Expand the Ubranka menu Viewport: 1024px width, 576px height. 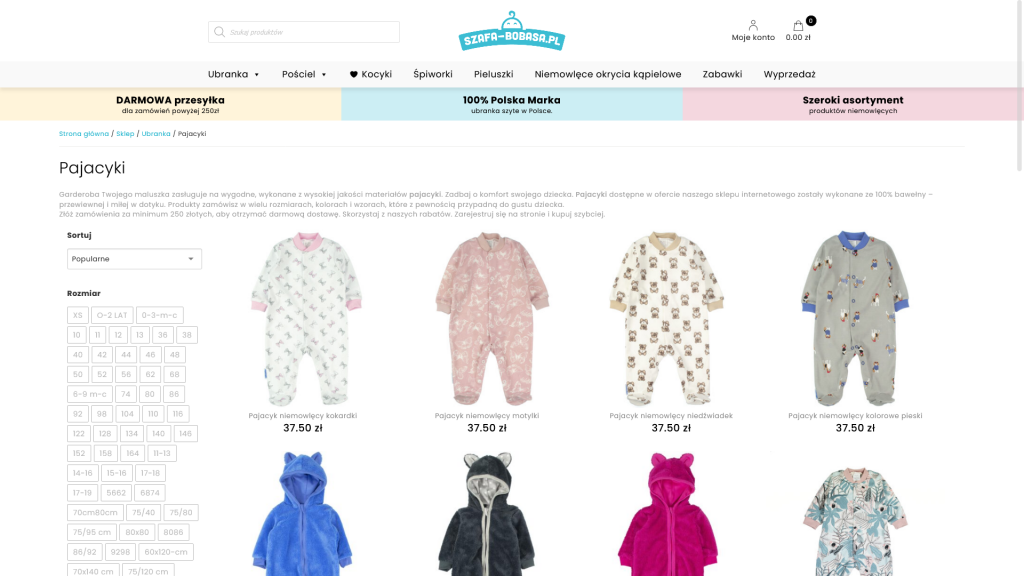tap(234, 74)
